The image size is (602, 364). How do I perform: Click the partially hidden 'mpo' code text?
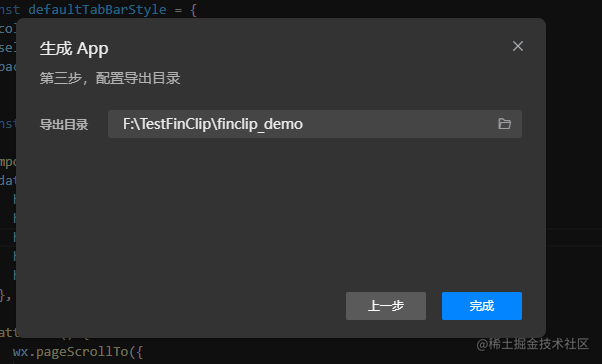(8, 163)
